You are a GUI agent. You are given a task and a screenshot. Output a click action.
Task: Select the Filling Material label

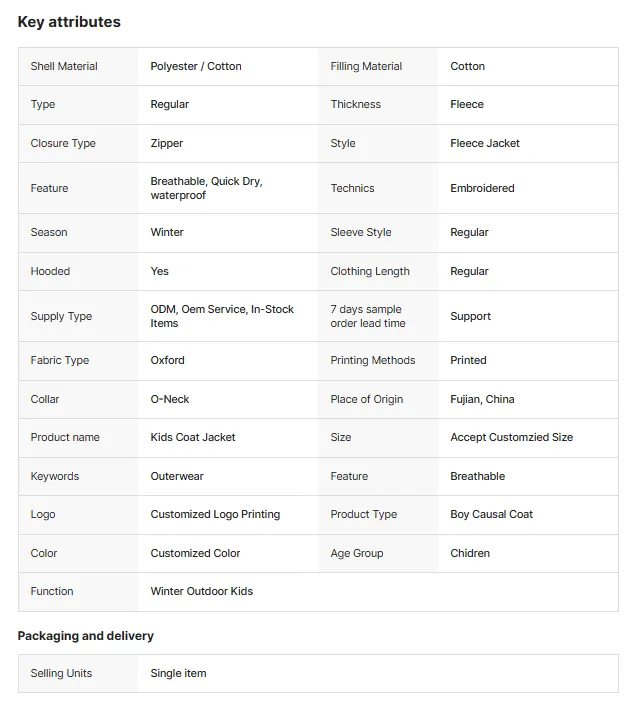point(366,66)
